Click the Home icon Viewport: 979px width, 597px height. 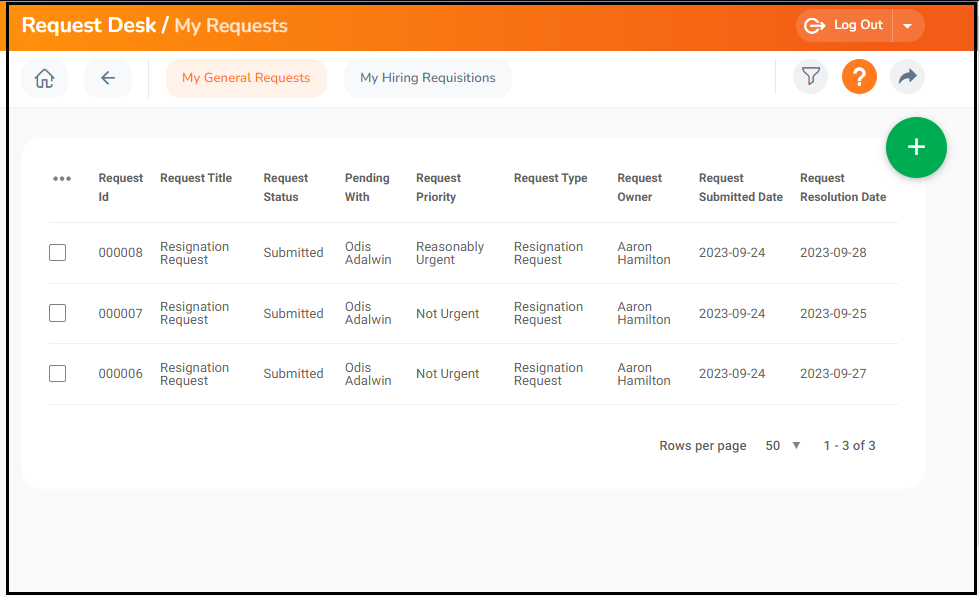click(x=44, y=77)
